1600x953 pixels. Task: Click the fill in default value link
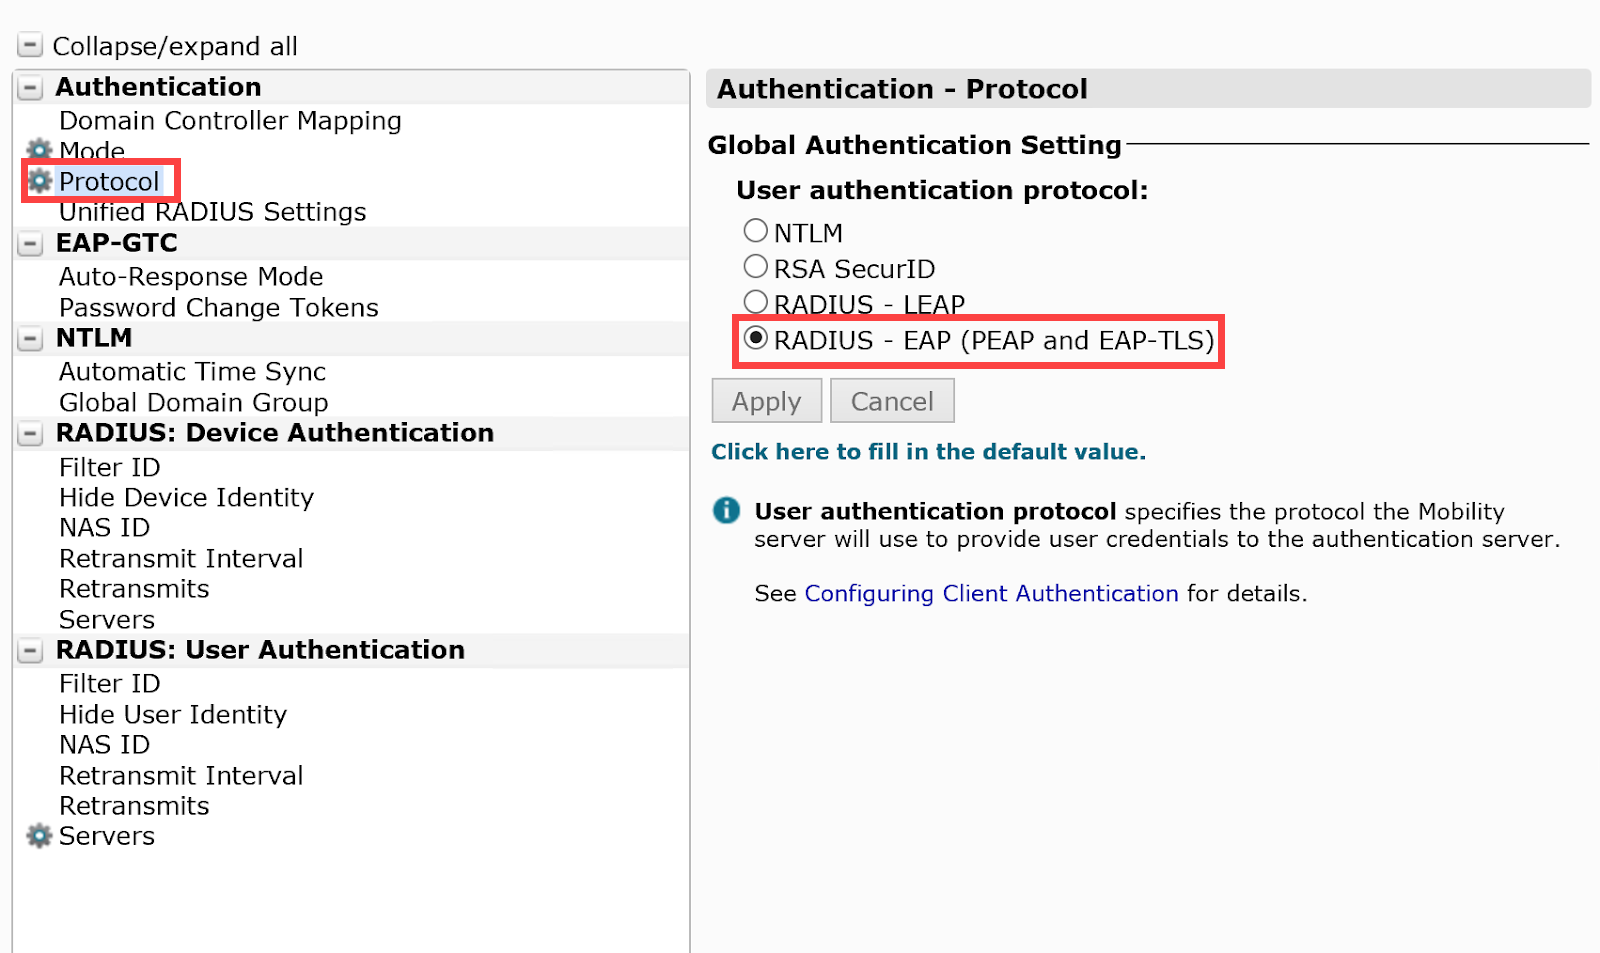928,452
